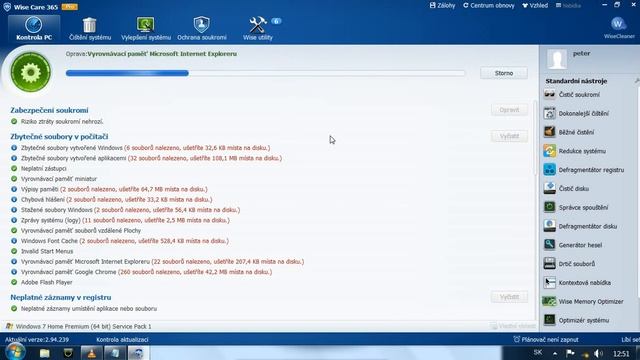The image size is (640, 360).
Task: Select the Výpisy paměti row
Action: click(x=109, y=189)
